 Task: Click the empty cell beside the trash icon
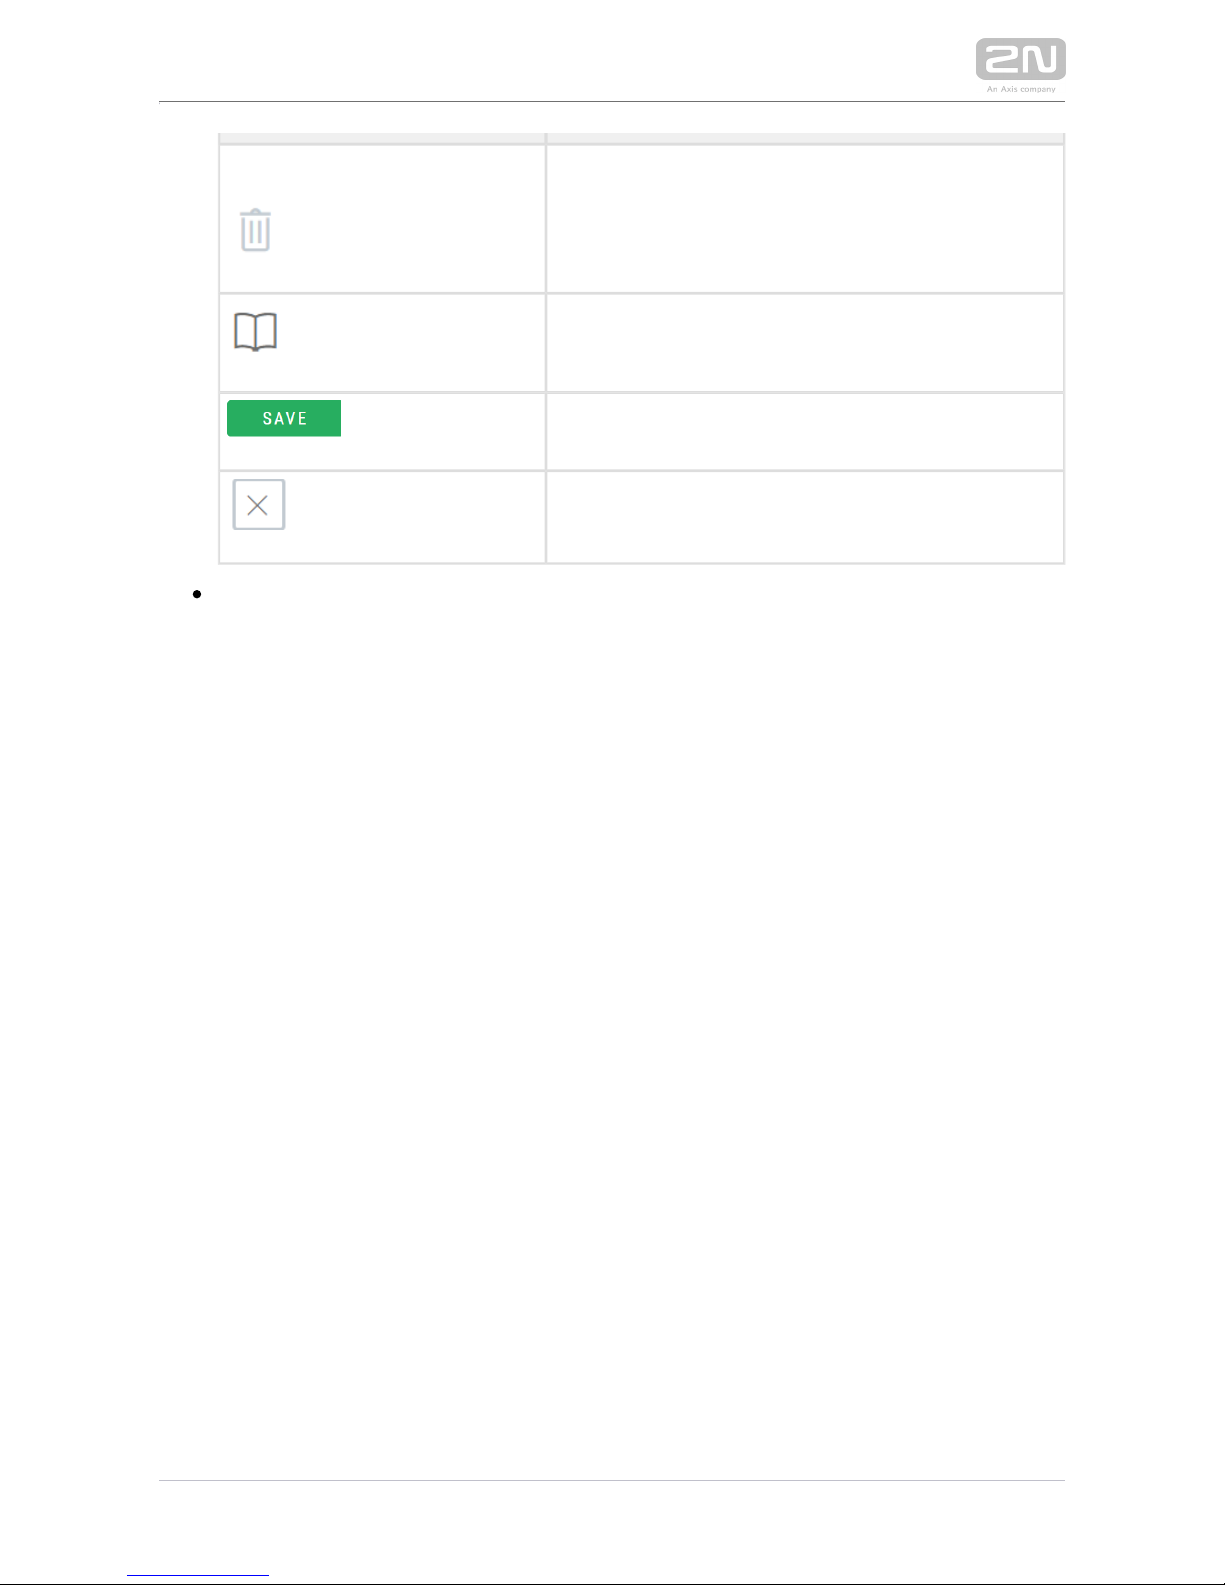804,219
